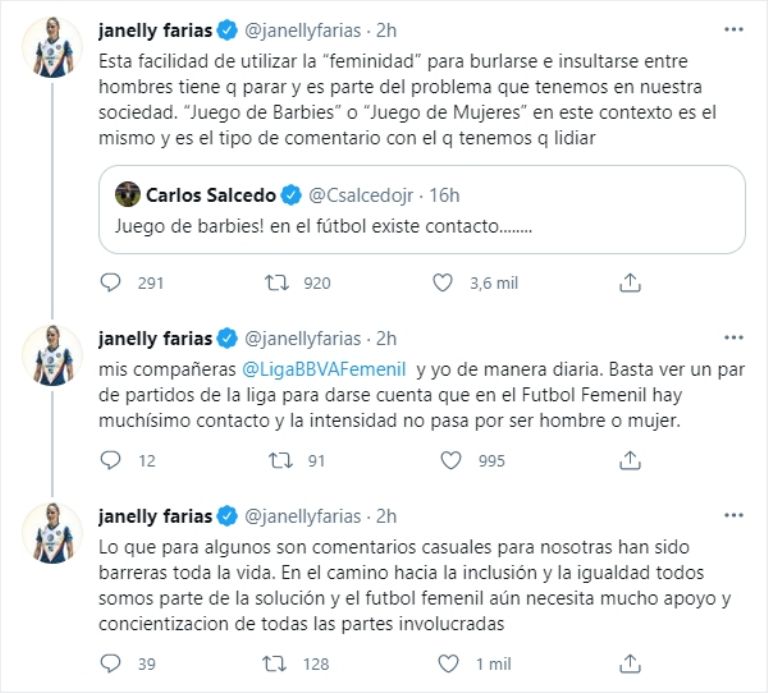Share the tweet mentioning LigaBBVAFemenil
Image resolution: width=768 pixels, height=693 pixels.
point(629,461)
